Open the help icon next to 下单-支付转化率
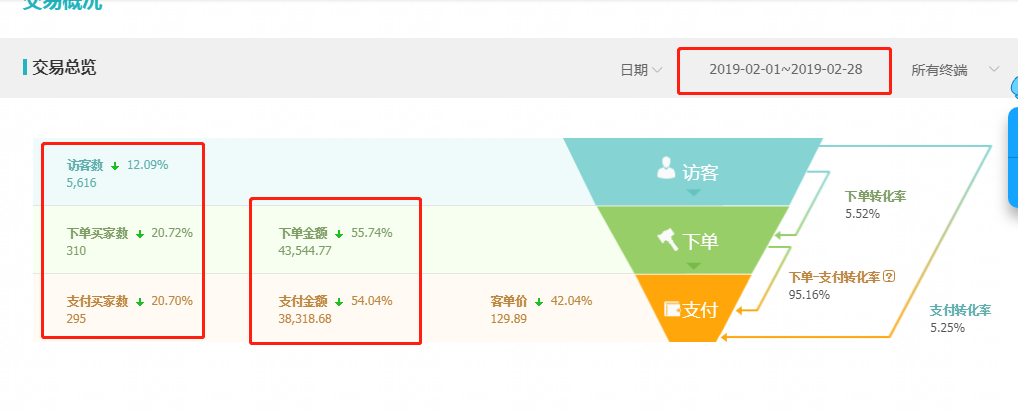 [x=889, y=277]
